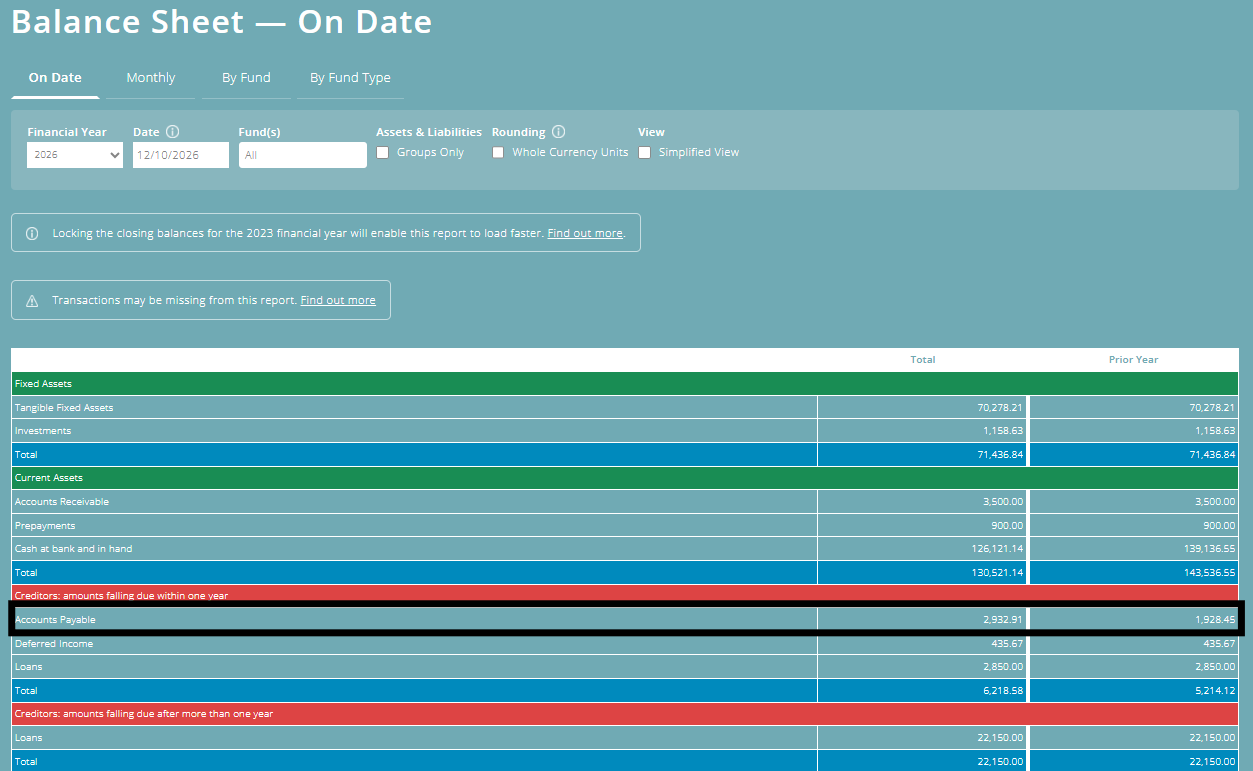Enable the Groups Only checkbox
The height and width of the screenshot is (771, 1253).
(383, 153)
